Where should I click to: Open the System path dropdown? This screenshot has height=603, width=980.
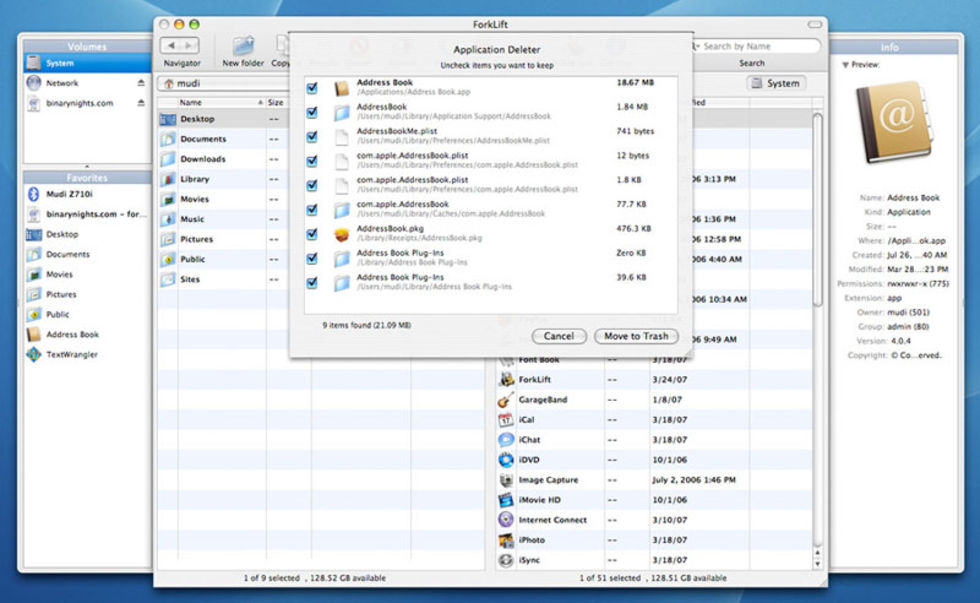tap(777, 84)
